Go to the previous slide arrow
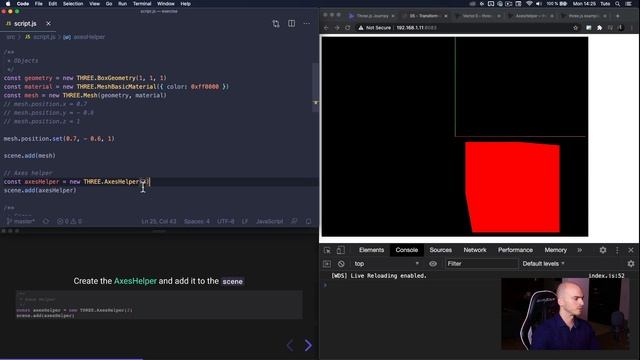This screenshot has width=640, height=360. (x=290, y=345)
